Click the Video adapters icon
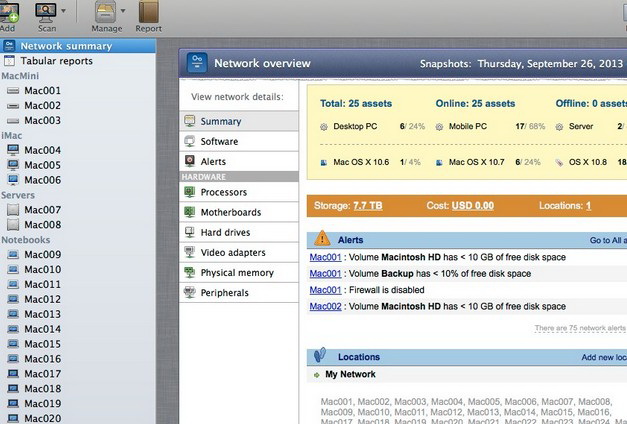627x424 pixels. click(190, 252)
